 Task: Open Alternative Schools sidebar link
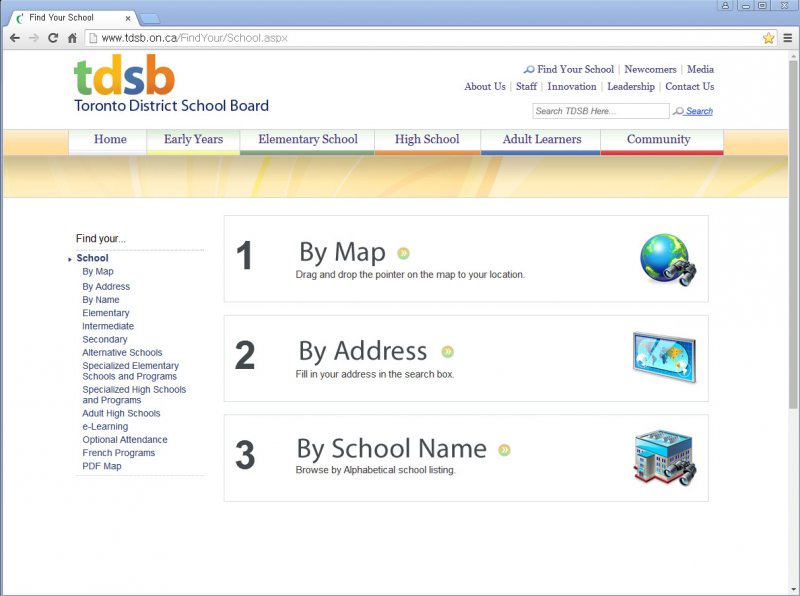coord(122,353)
